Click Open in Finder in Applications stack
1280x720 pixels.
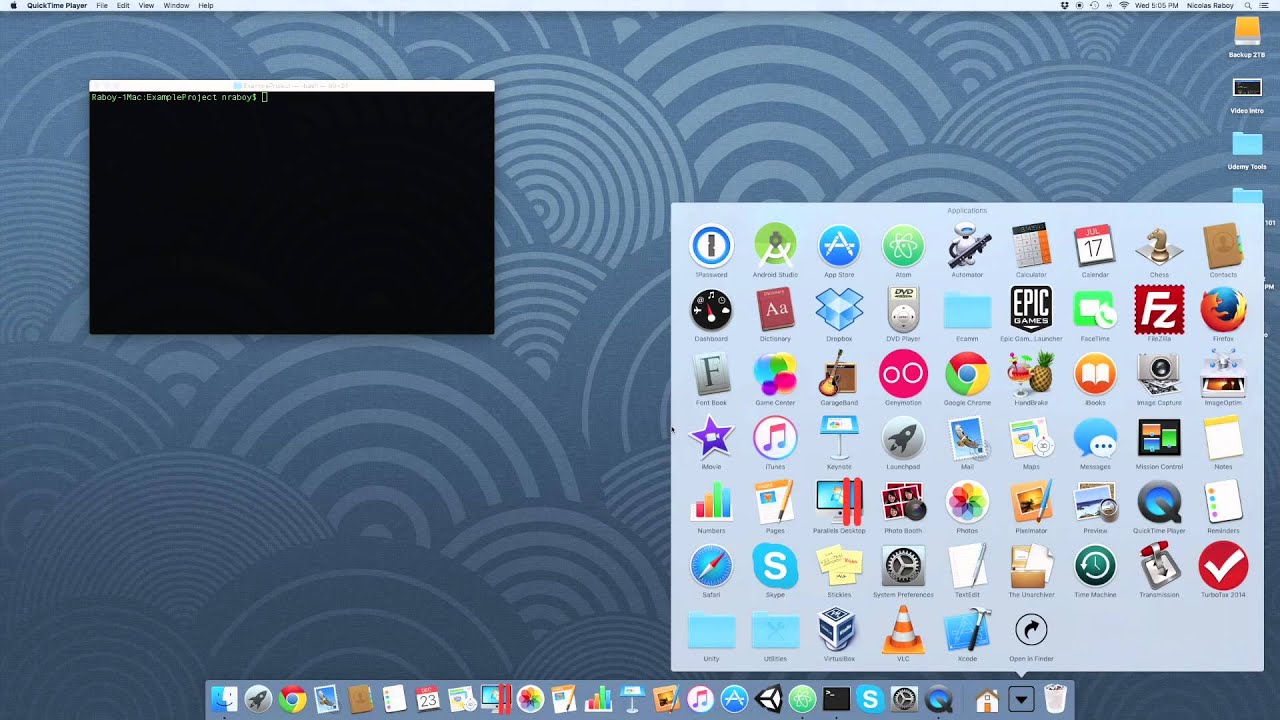1031,630
